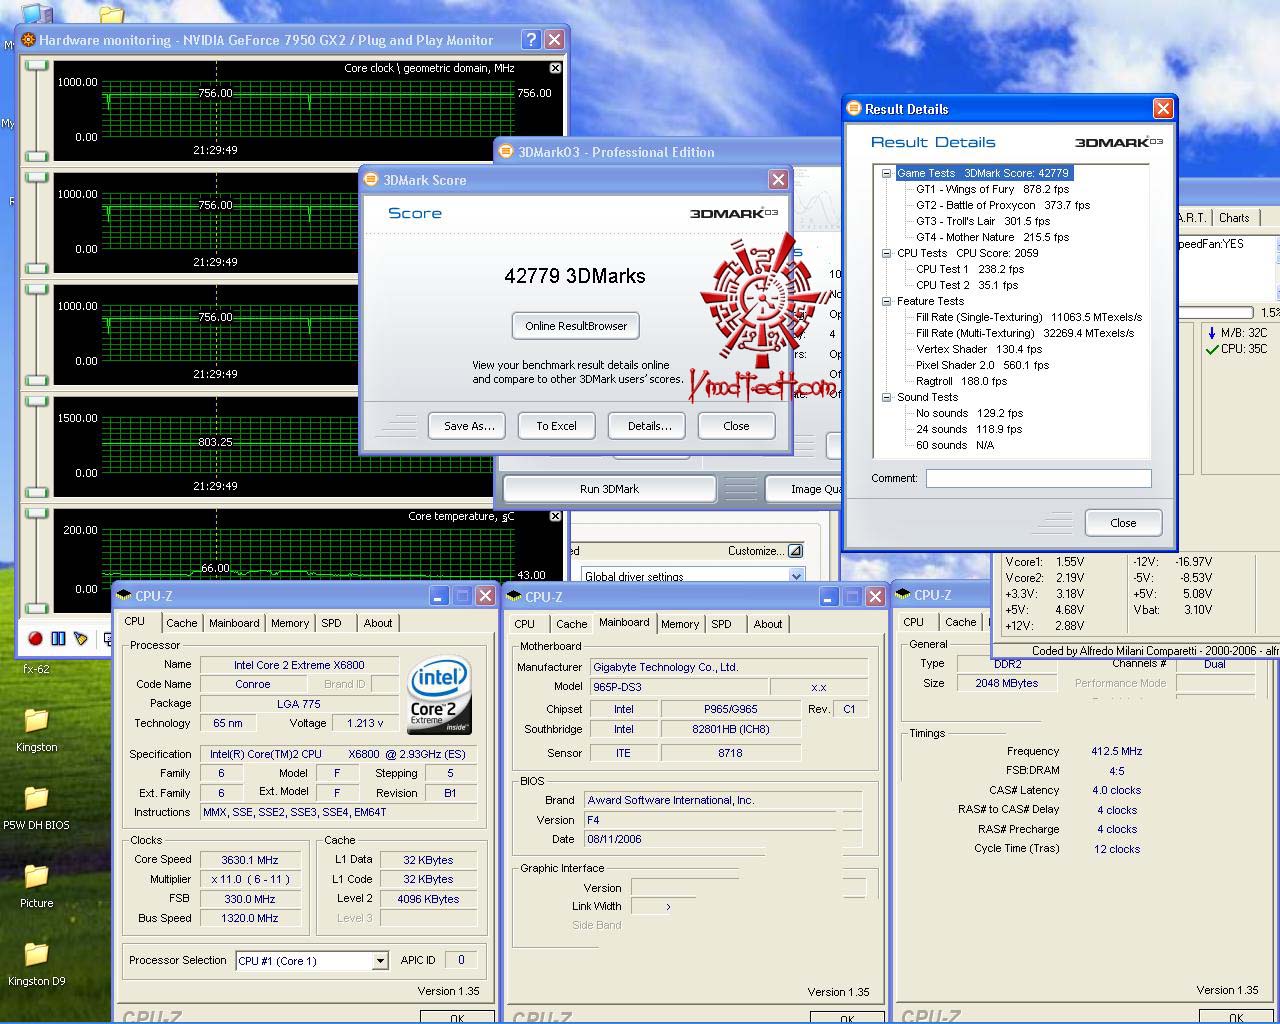This screenshot has width=1280, height=1024.
Task: Select CPU tab in the Mainboard CPU-Z window
Action: tap(525, 624)
